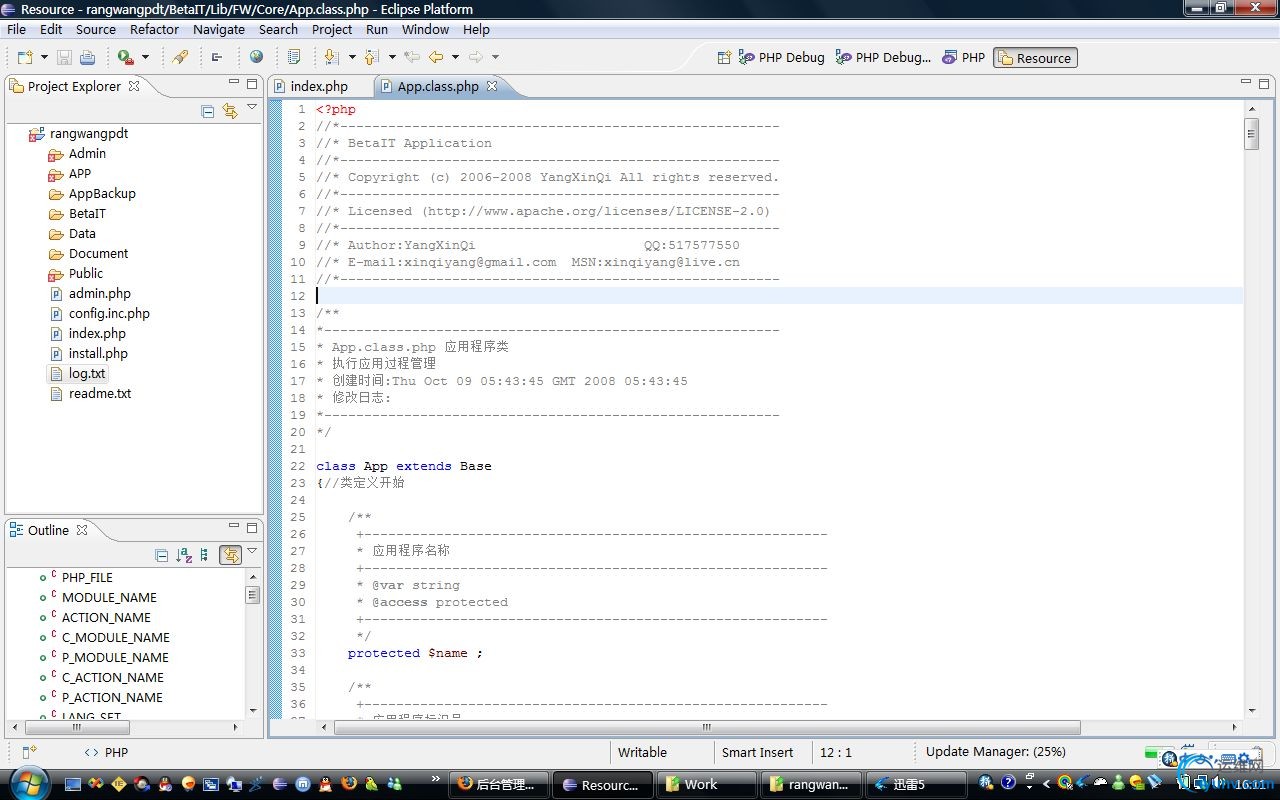This screenshot has width=1280, height=800.
Task: Select the Resource perspective button
Action: point(1035,58)
